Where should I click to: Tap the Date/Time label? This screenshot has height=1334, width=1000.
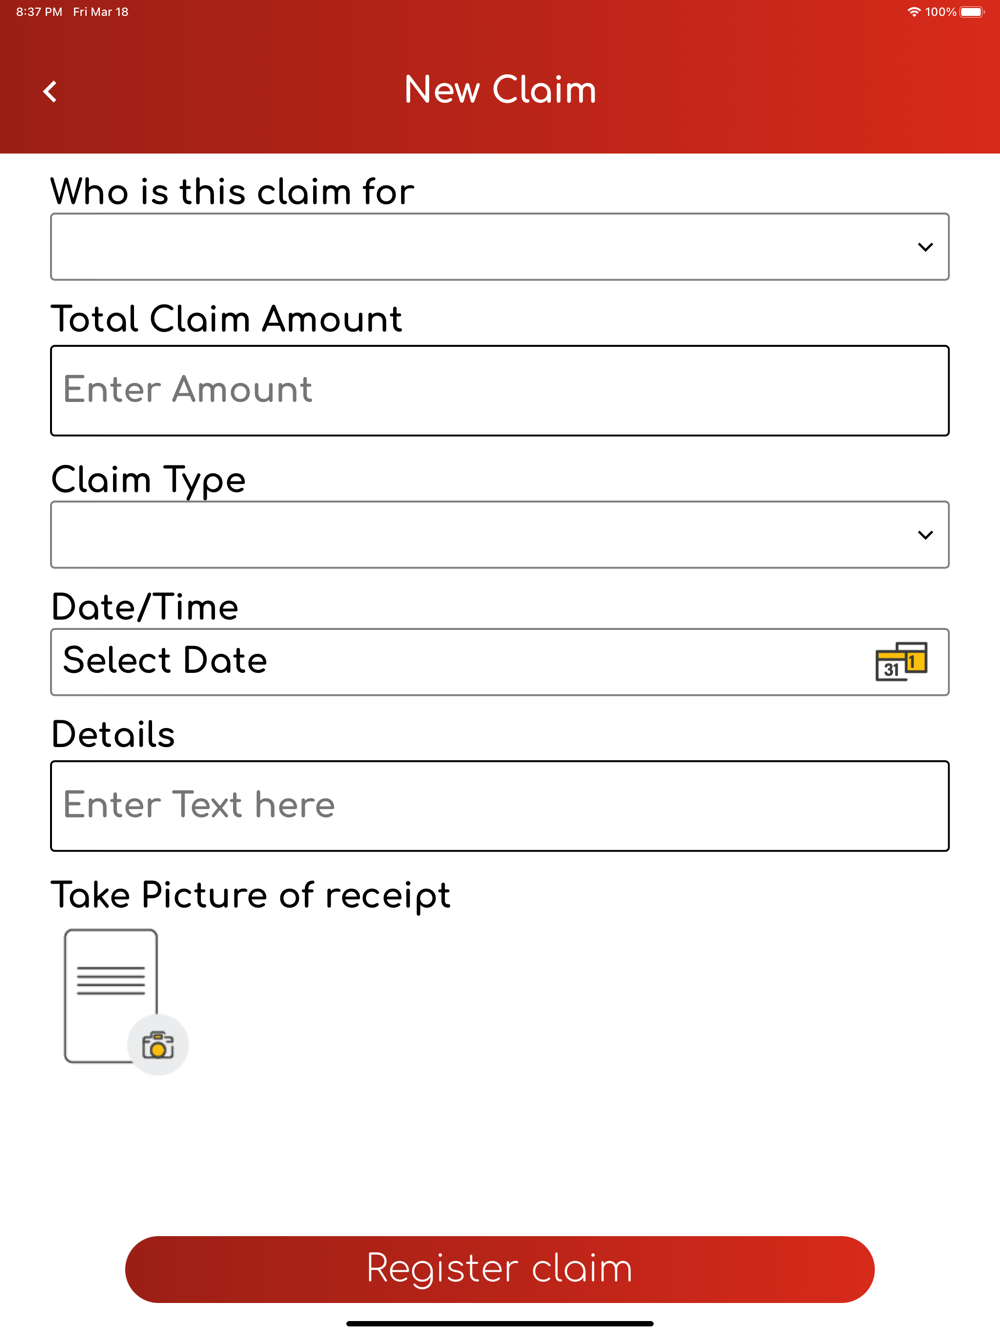[145, 607]
